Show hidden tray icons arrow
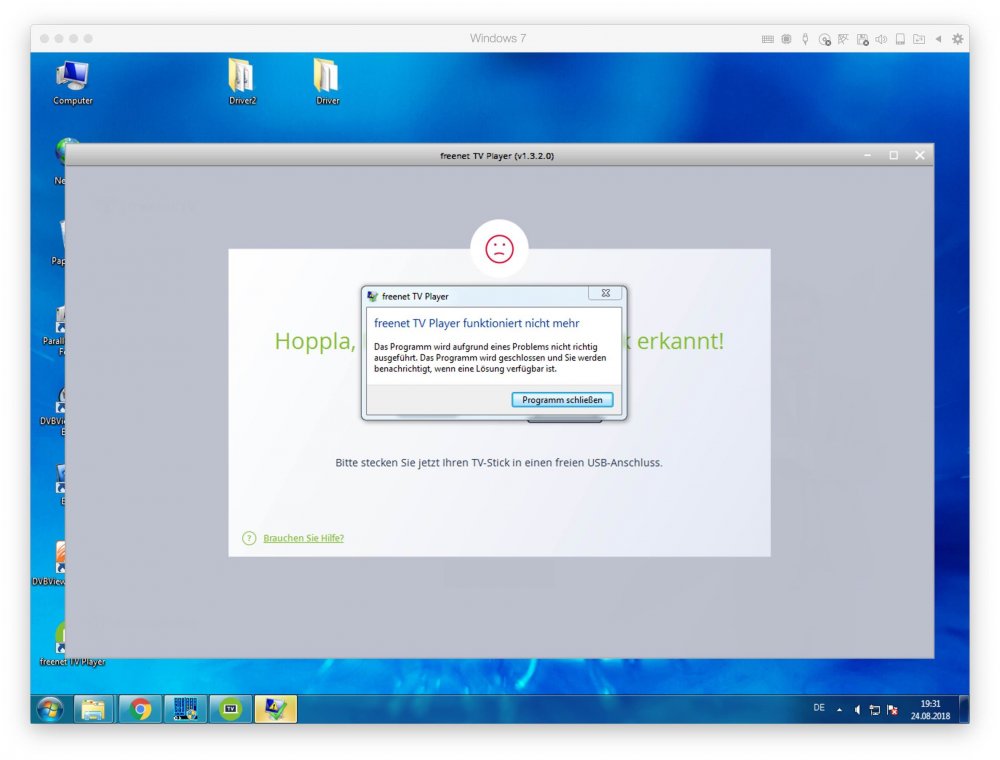 (839, 709)
